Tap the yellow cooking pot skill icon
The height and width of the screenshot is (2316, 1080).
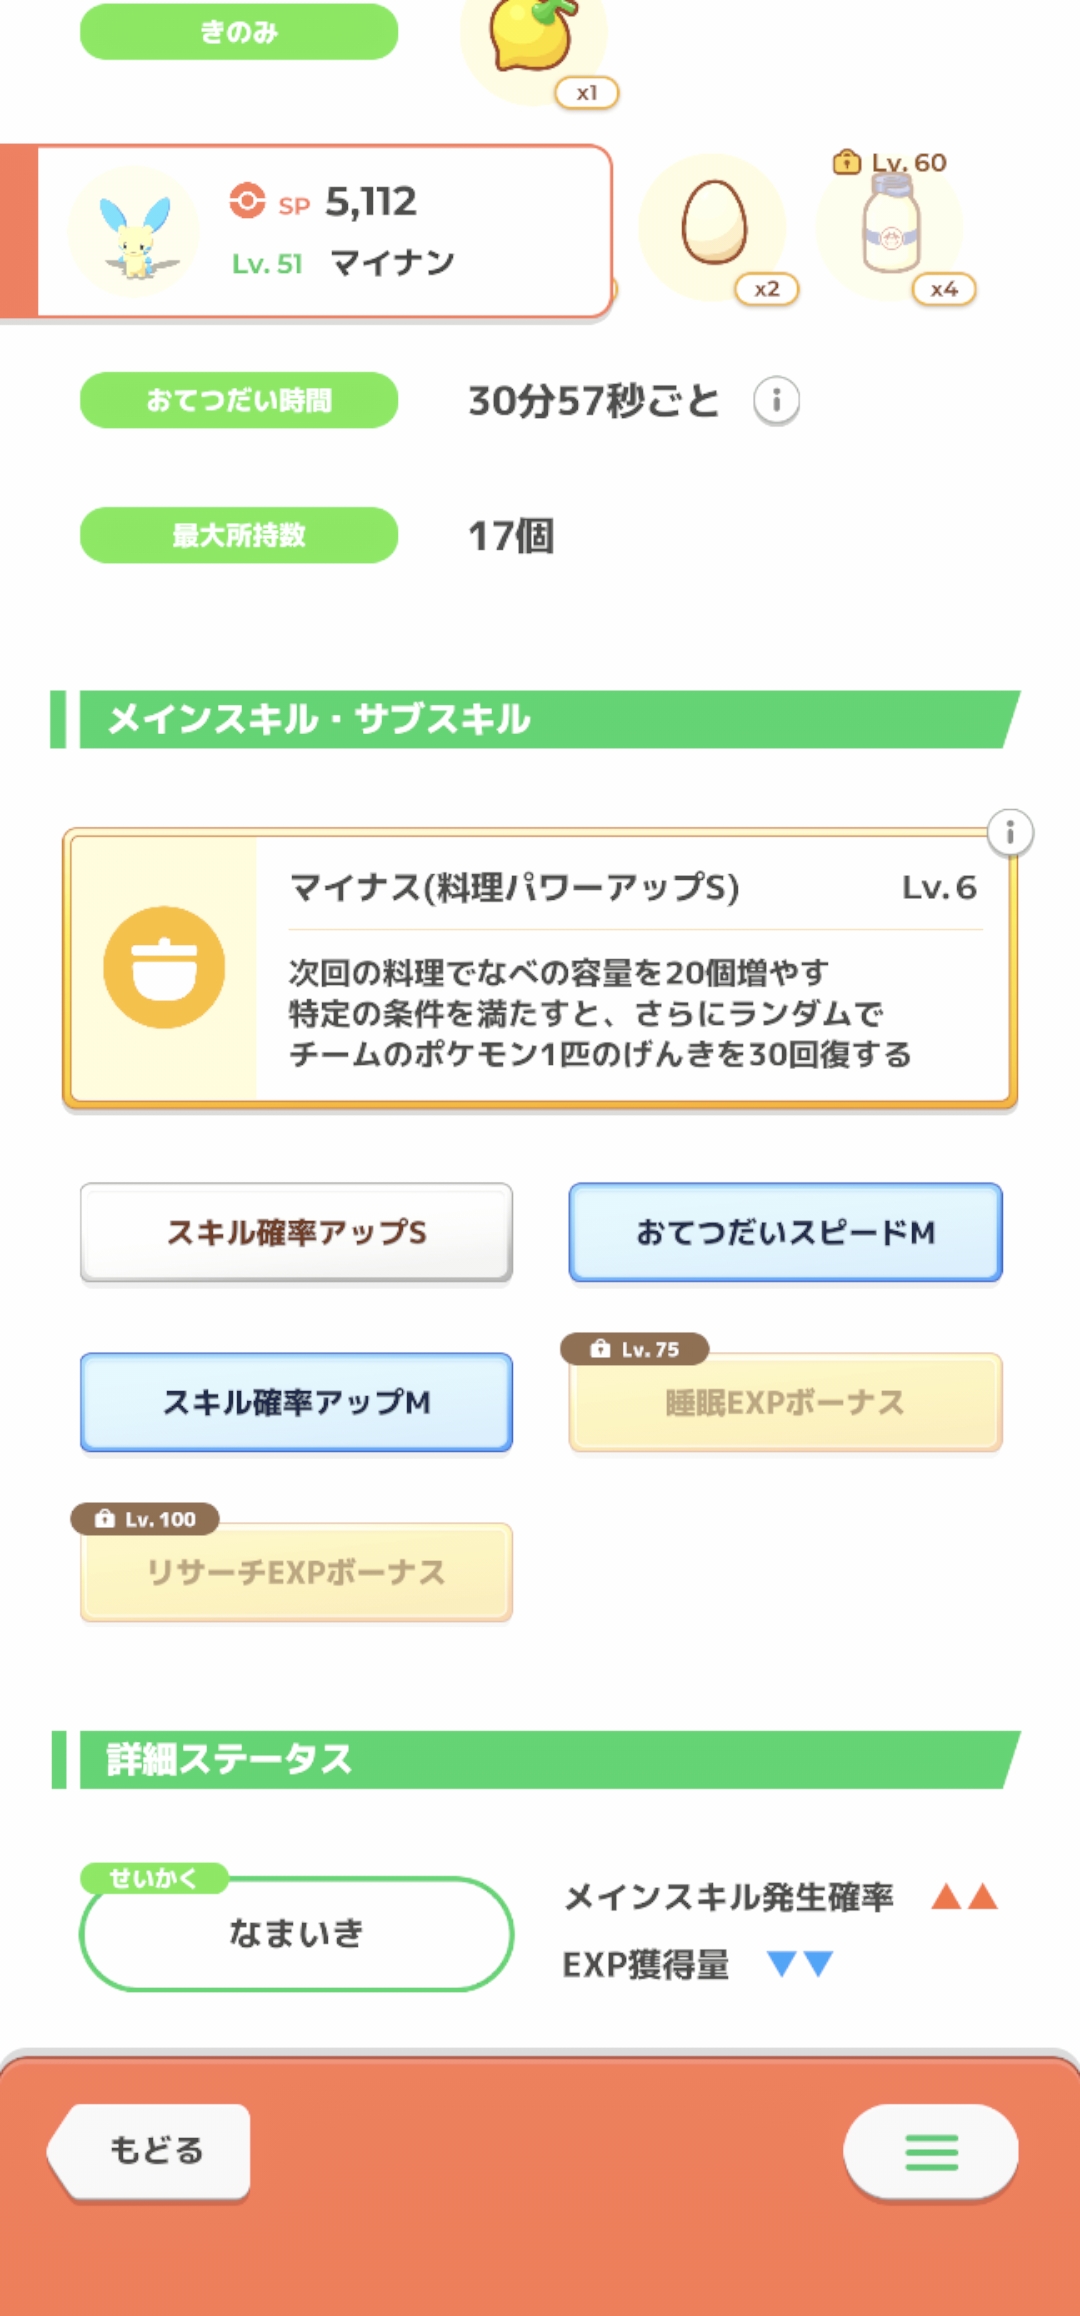(x=164, y=967)
